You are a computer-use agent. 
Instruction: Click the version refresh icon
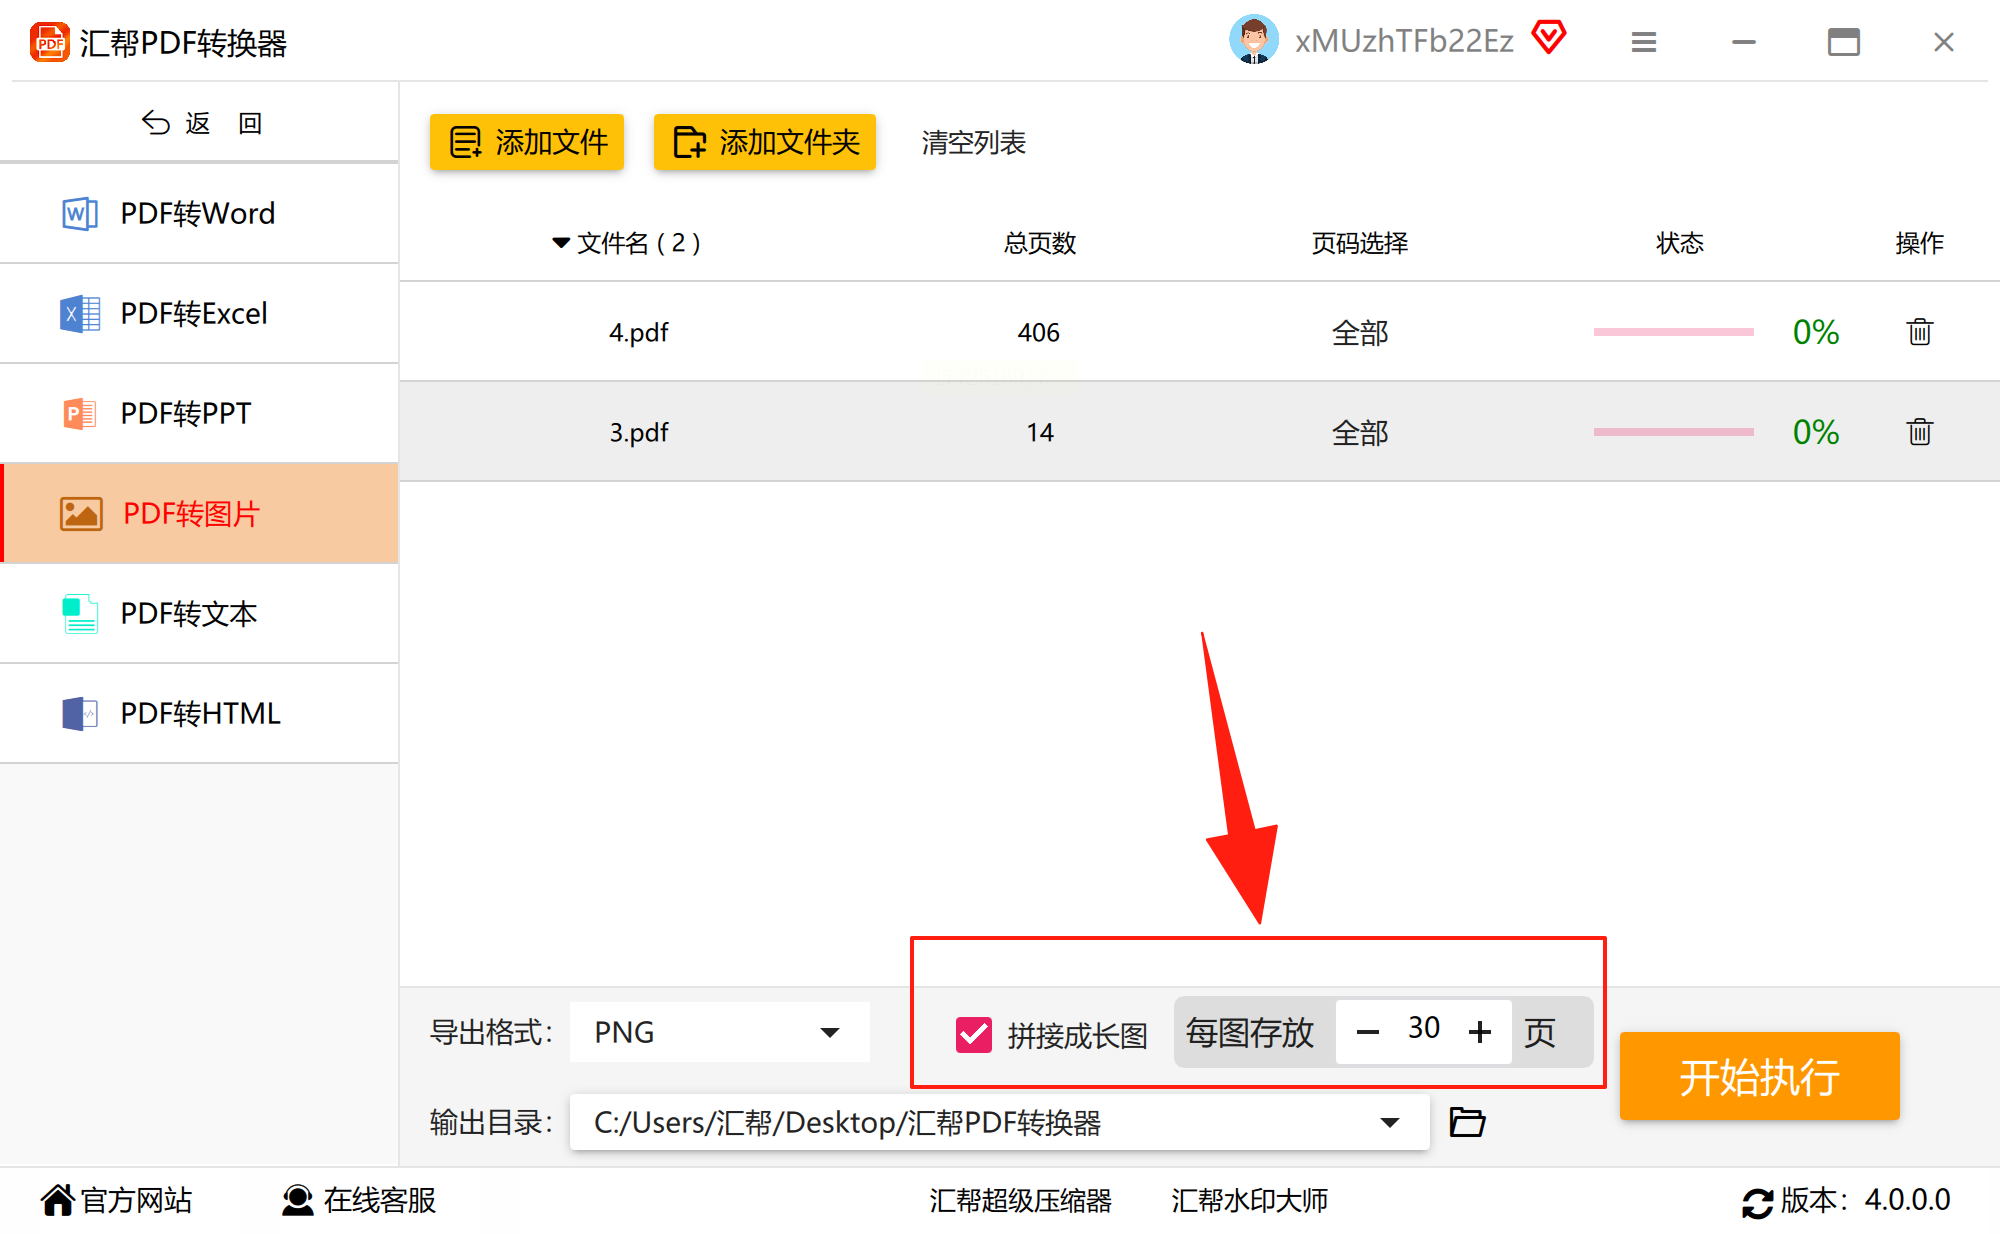pos(1757,1202)
